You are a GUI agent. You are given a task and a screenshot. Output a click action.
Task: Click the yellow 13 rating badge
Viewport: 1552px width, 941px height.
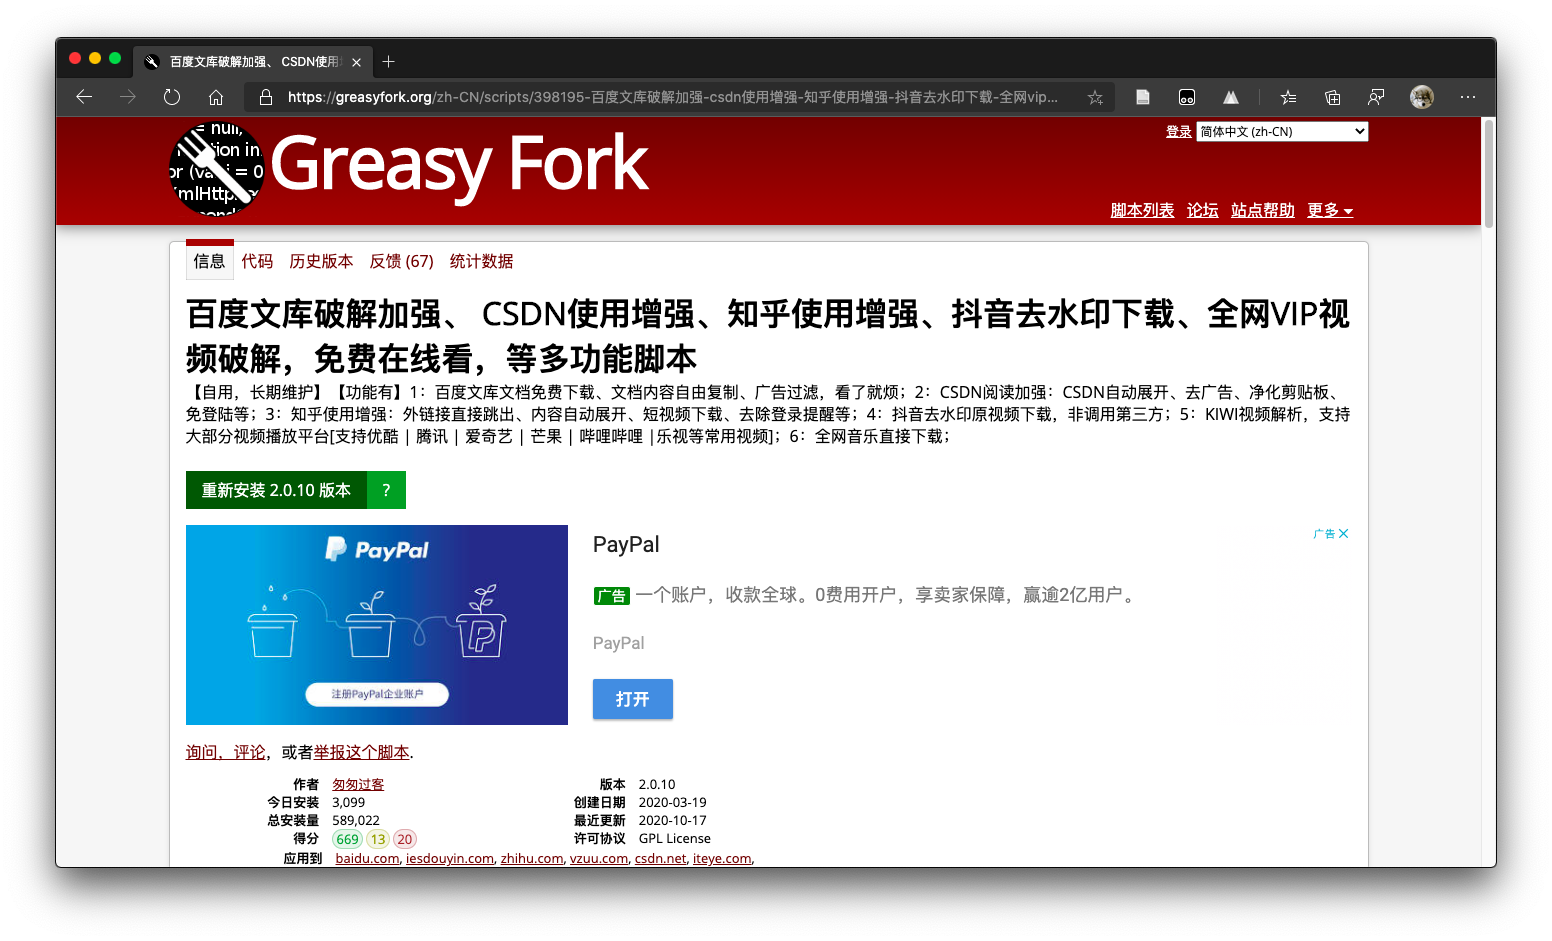pos(378,839)
